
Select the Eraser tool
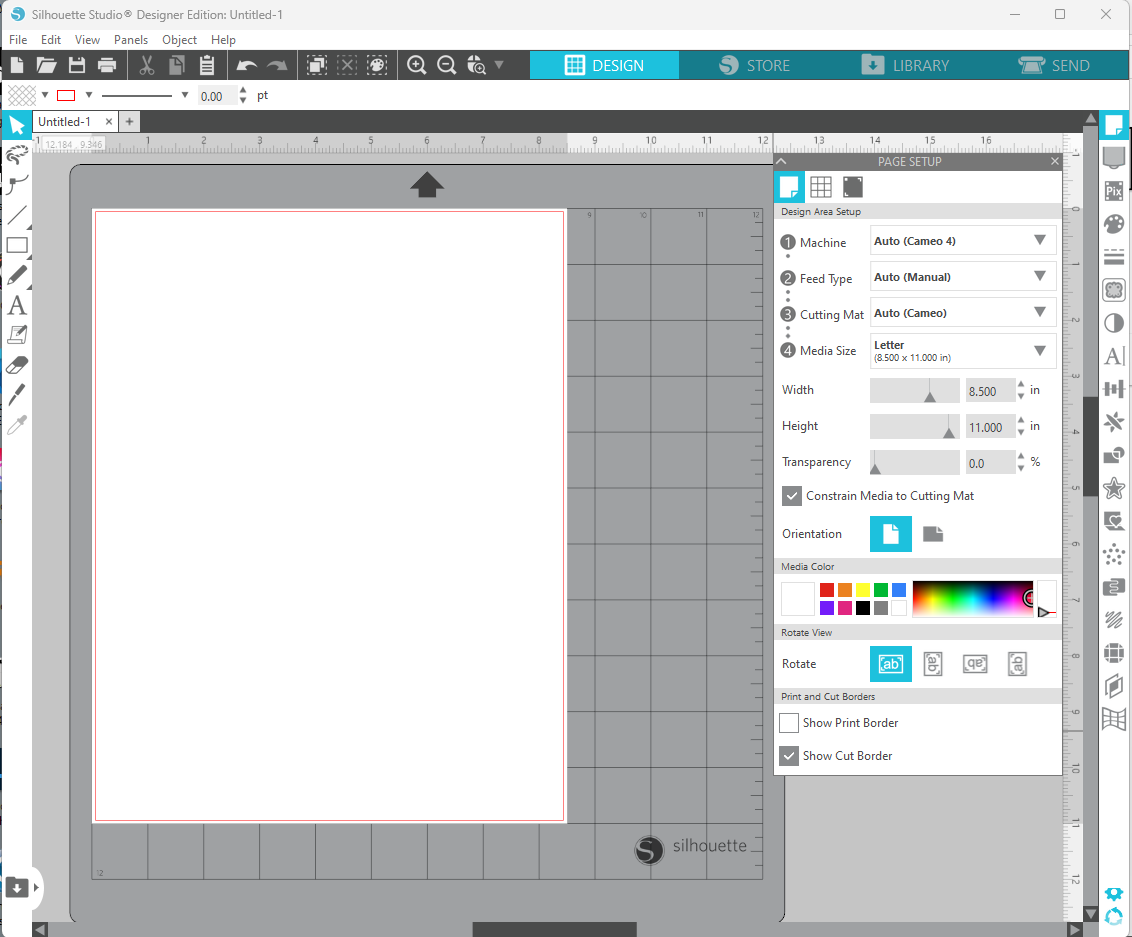(16, 364)
